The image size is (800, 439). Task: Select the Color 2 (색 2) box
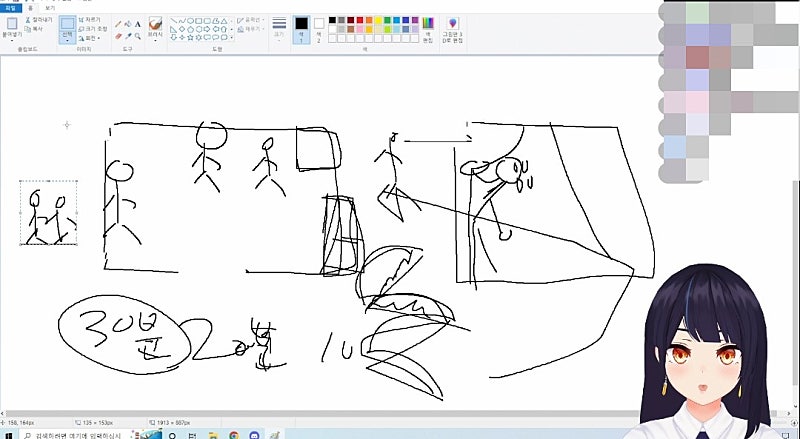coord(319,30)
